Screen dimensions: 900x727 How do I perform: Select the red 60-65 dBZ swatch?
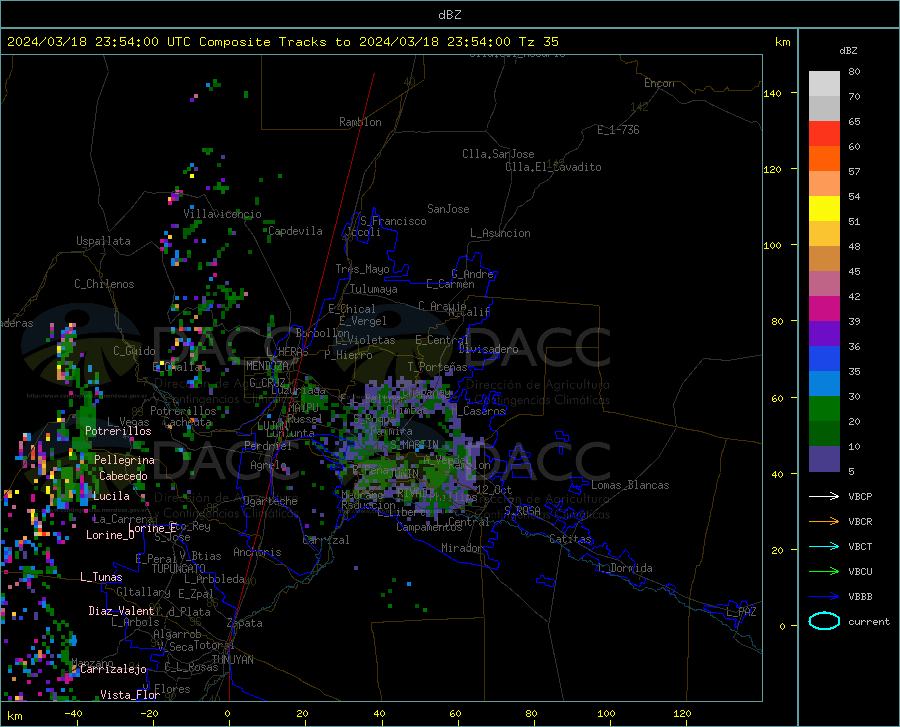(x=824, y=134)
